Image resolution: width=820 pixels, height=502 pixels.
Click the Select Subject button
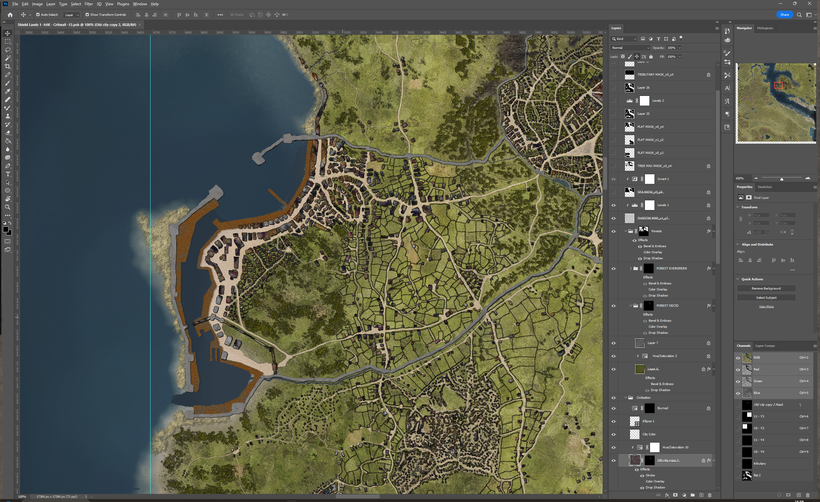click(x=766, y=298)
